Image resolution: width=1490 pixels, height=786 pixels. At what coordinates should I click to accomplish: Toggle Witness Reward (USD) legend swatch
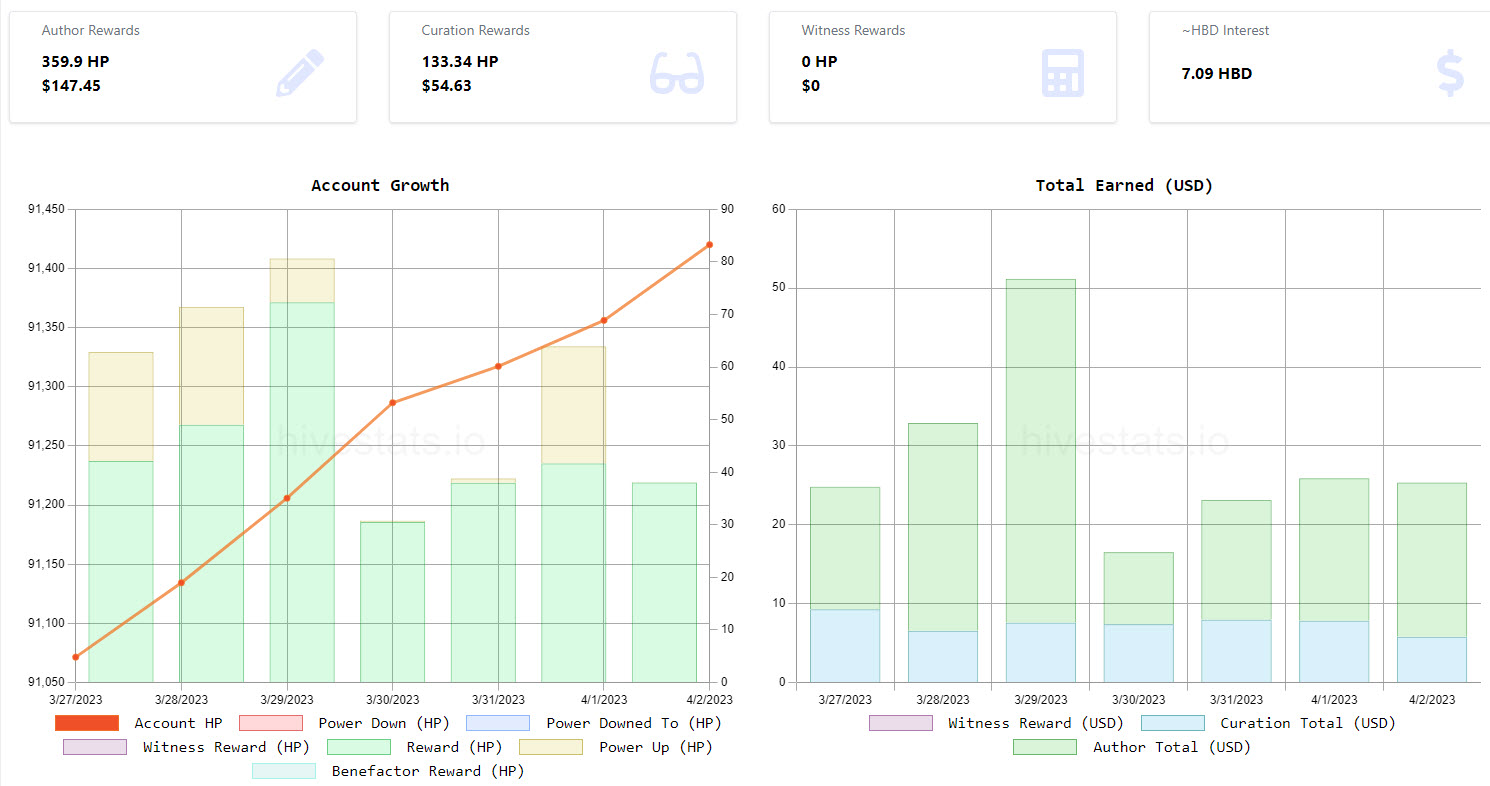click(x=900, y=723)
